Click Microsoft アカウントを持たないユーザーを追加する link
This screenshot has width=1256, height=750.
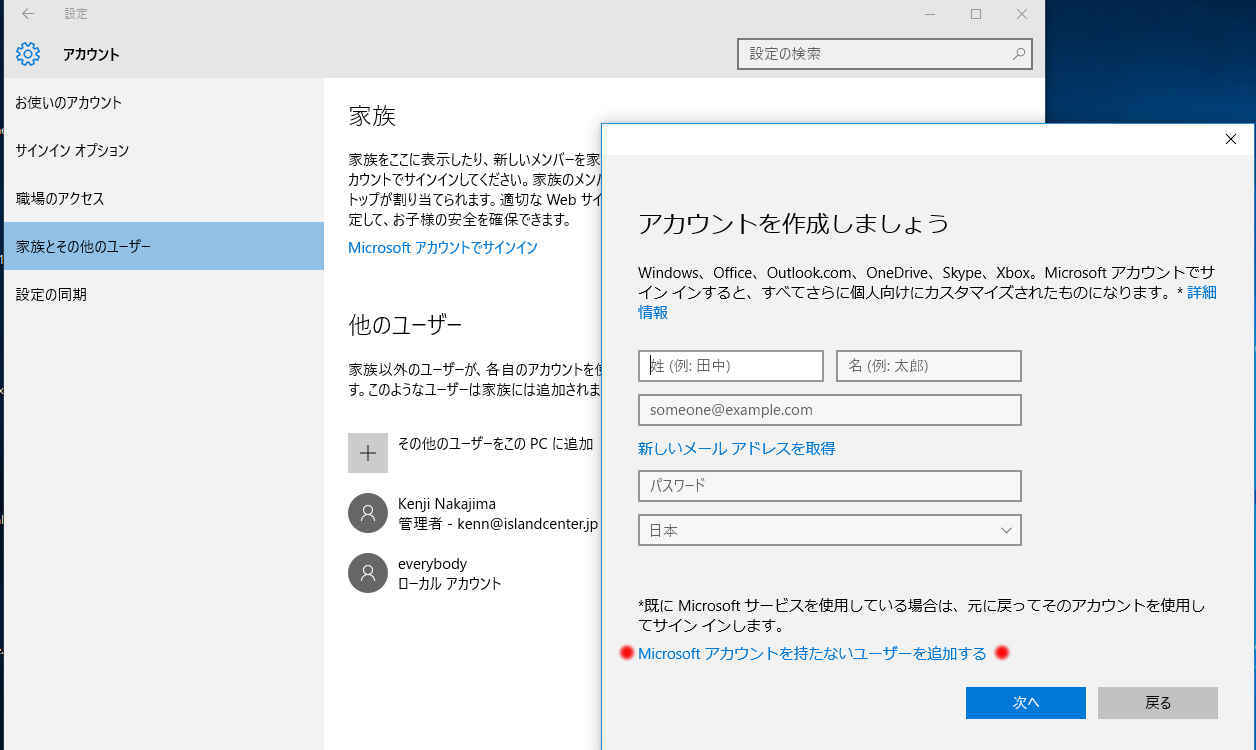(x=812, y=653)
